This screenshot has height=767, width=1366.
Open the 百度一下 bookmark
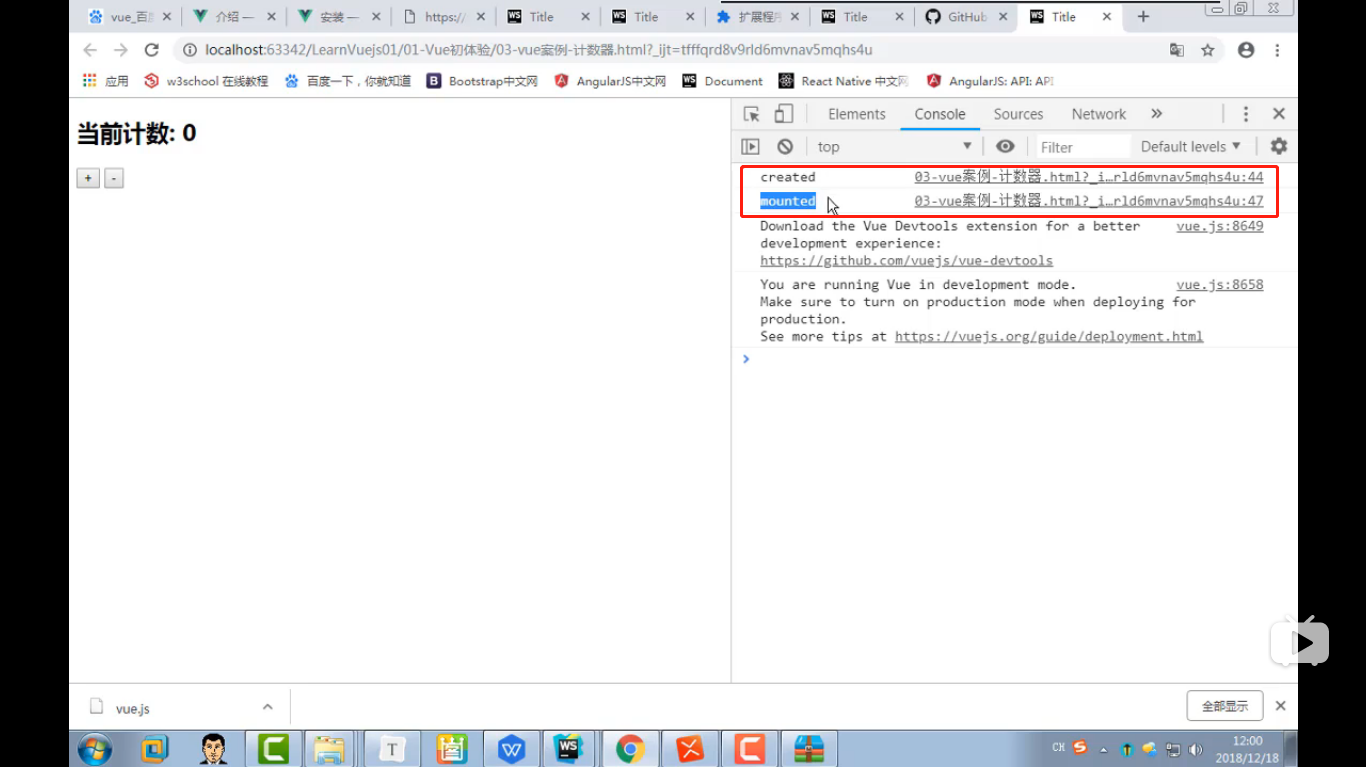347,81
